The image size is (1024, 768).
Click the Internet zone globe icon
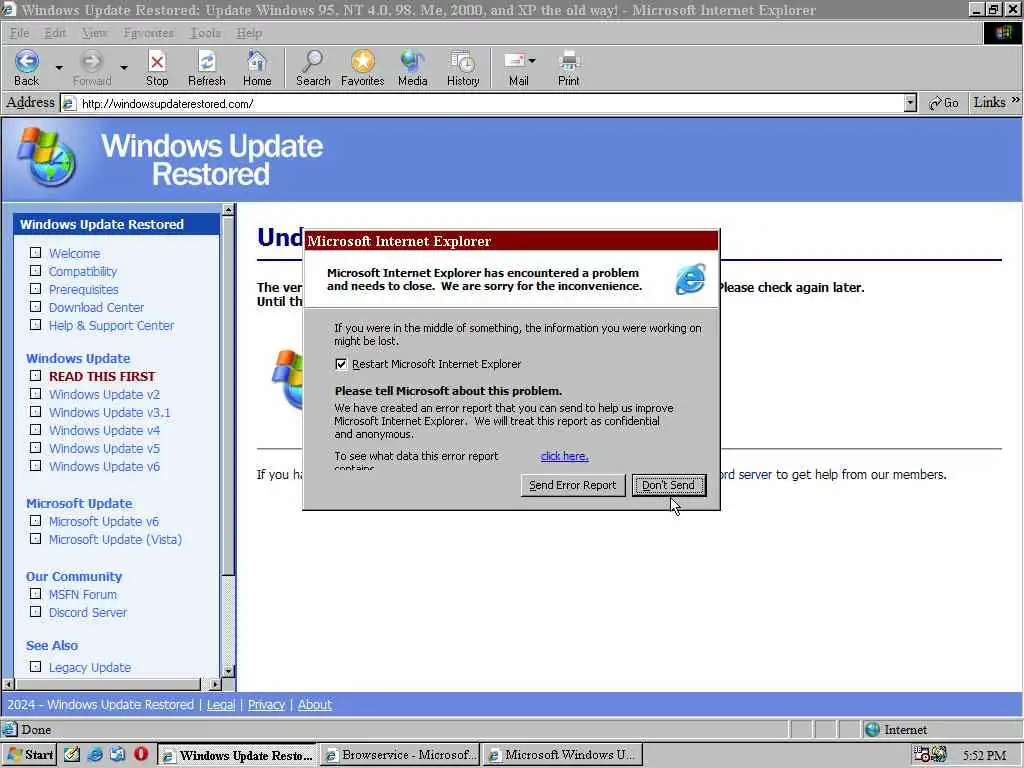872,729
